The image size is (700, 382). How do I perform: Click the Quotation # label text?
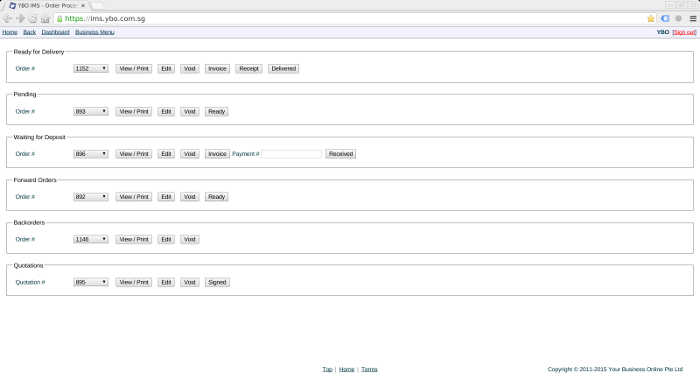point(30,282)
